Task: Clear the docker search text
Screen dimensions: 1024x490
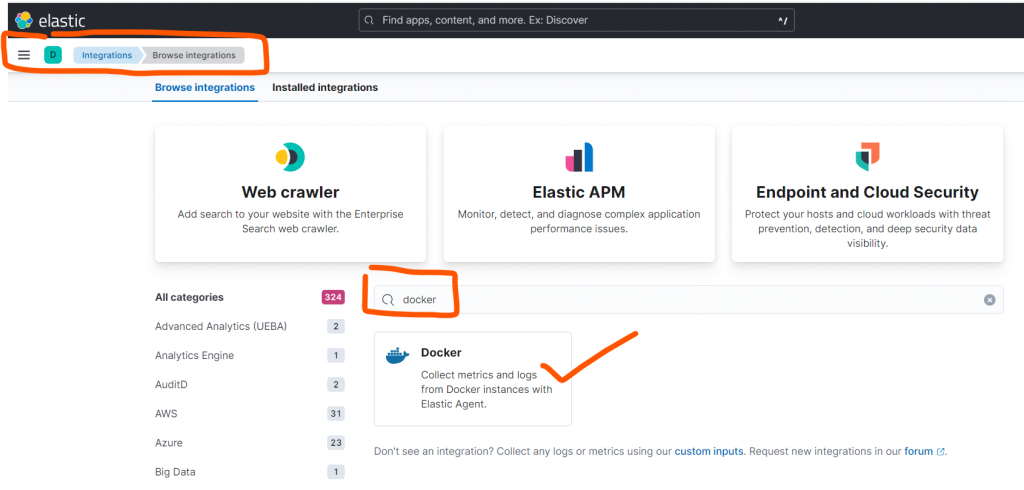Action: pos(989,299)
